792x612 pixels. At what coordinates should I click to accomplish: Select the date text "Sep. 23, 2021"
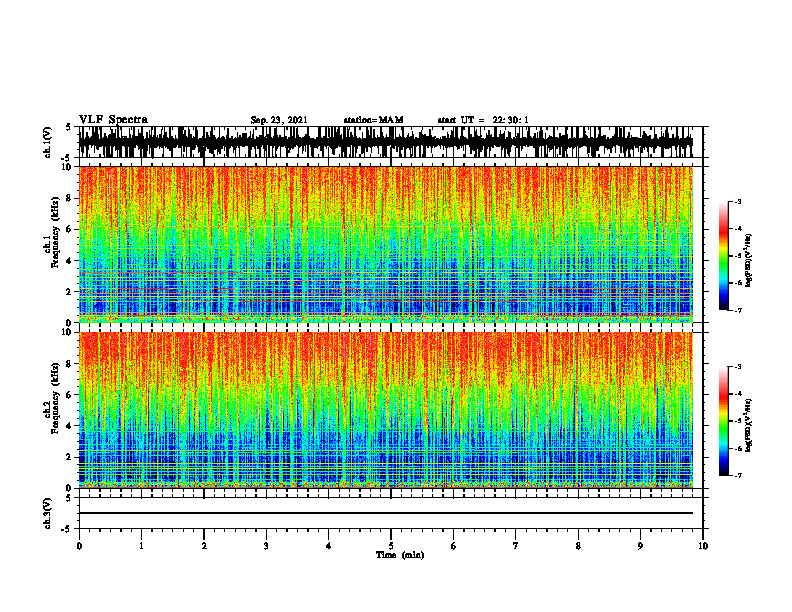pyautogui.click(x=279, y=120)
